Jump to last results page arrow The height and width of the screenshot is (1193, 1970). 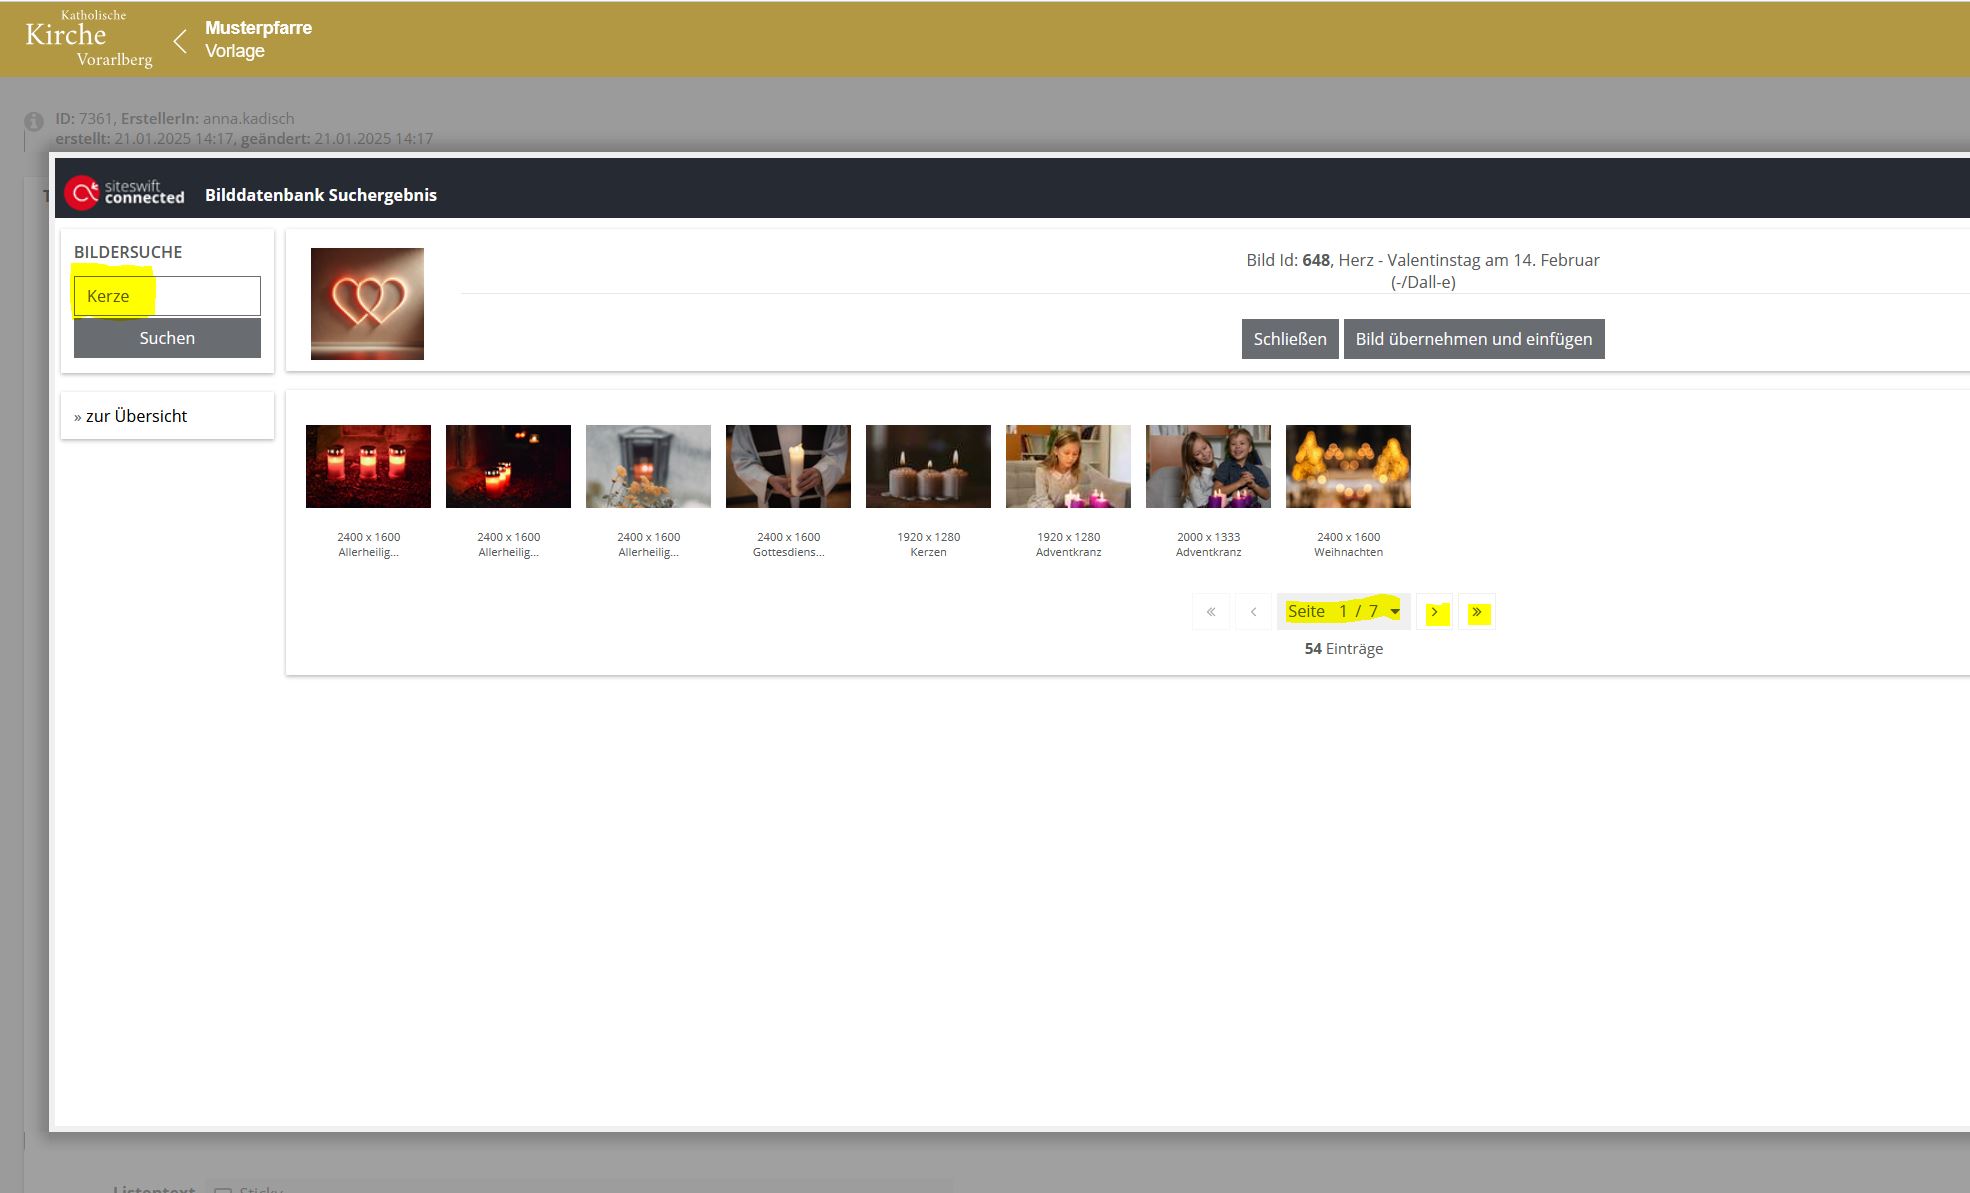point(1477,612)
